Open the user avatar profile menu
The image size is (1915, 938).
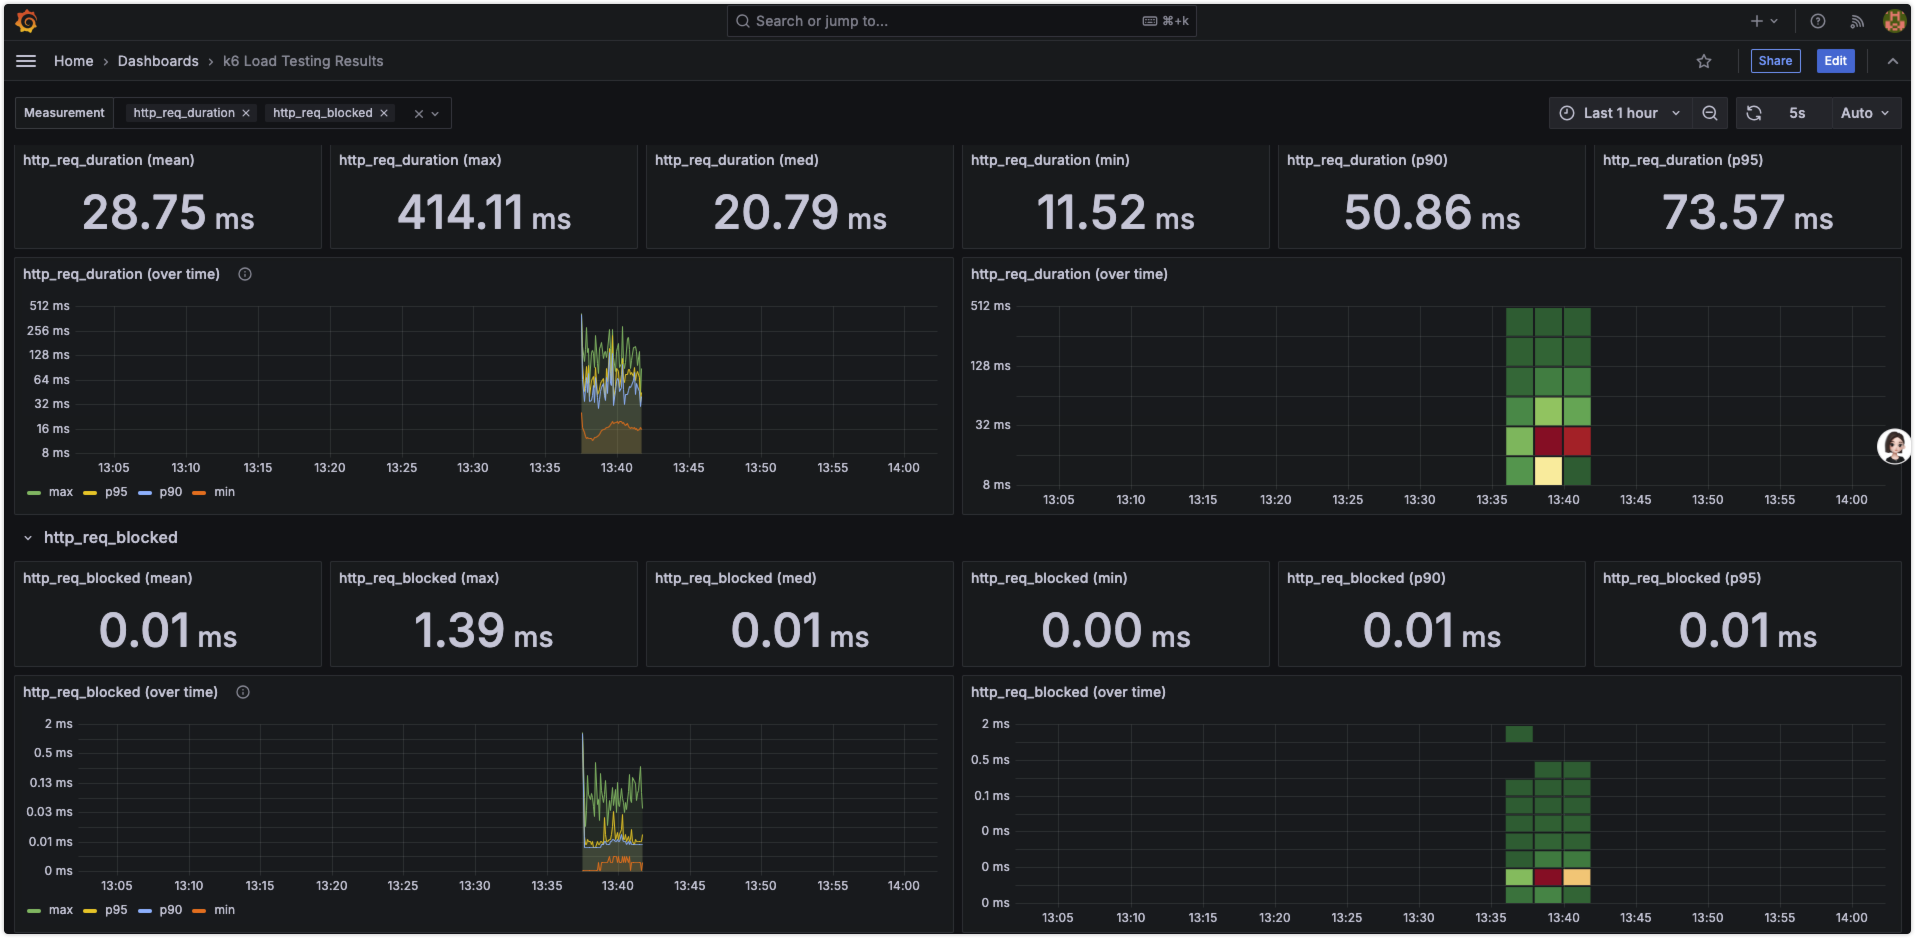click(1894, 21)
